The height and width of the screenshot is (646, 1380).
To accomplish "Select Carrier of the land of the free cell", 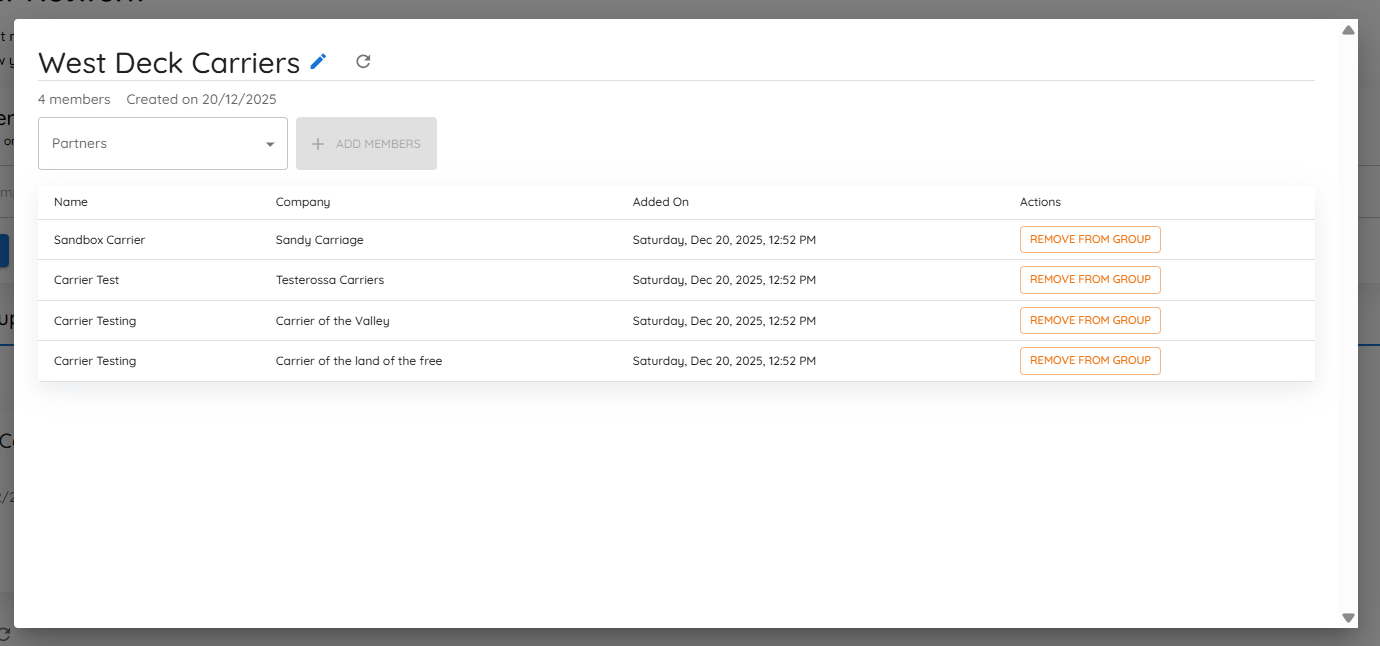I will tap(359, 361).
